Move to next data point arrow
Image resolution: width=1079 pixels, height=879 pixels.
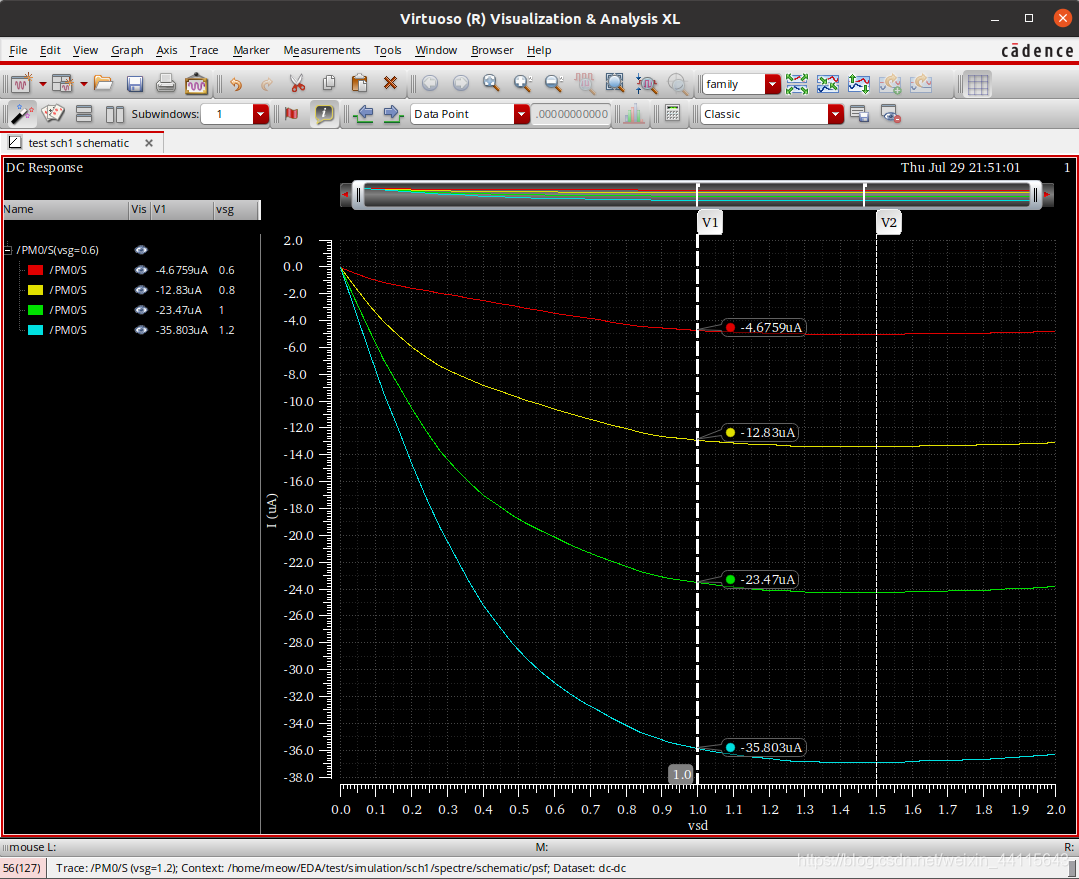[x=393, y=114]
